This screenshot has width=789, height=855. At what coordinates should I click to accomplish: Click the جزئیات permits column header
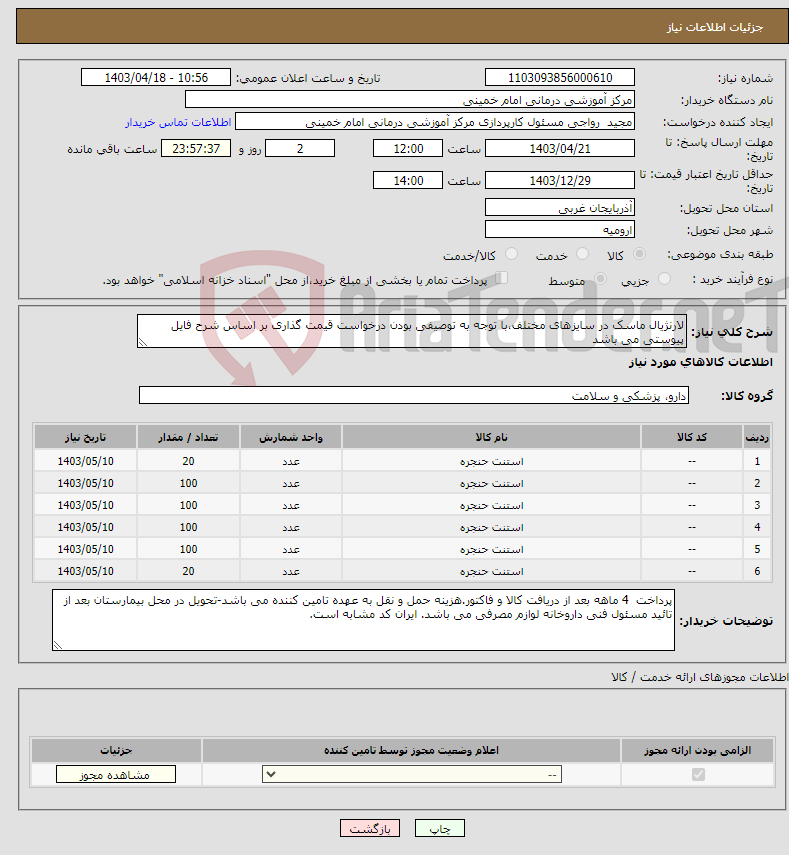click(x=116, y=750)
